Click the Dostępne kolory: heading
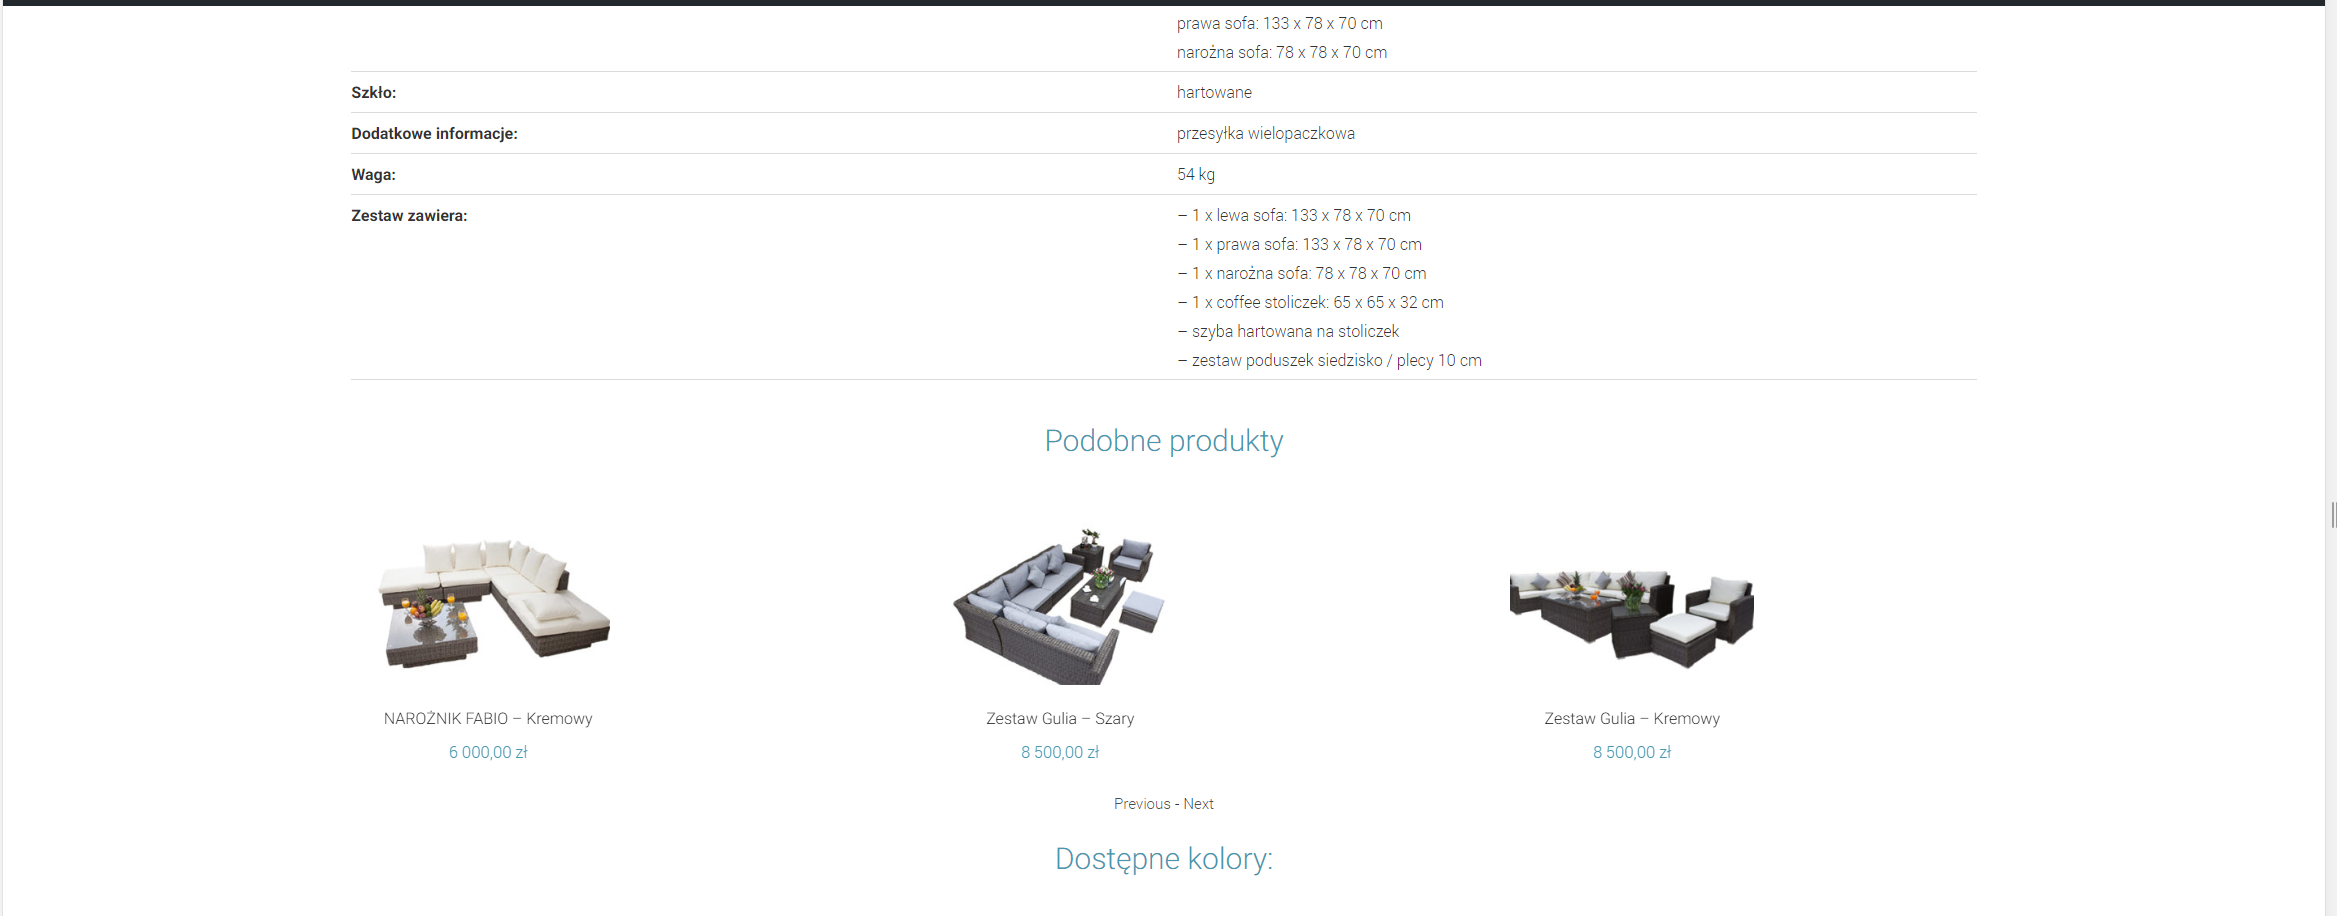 pyautogui.click(x=1164, y=859)
